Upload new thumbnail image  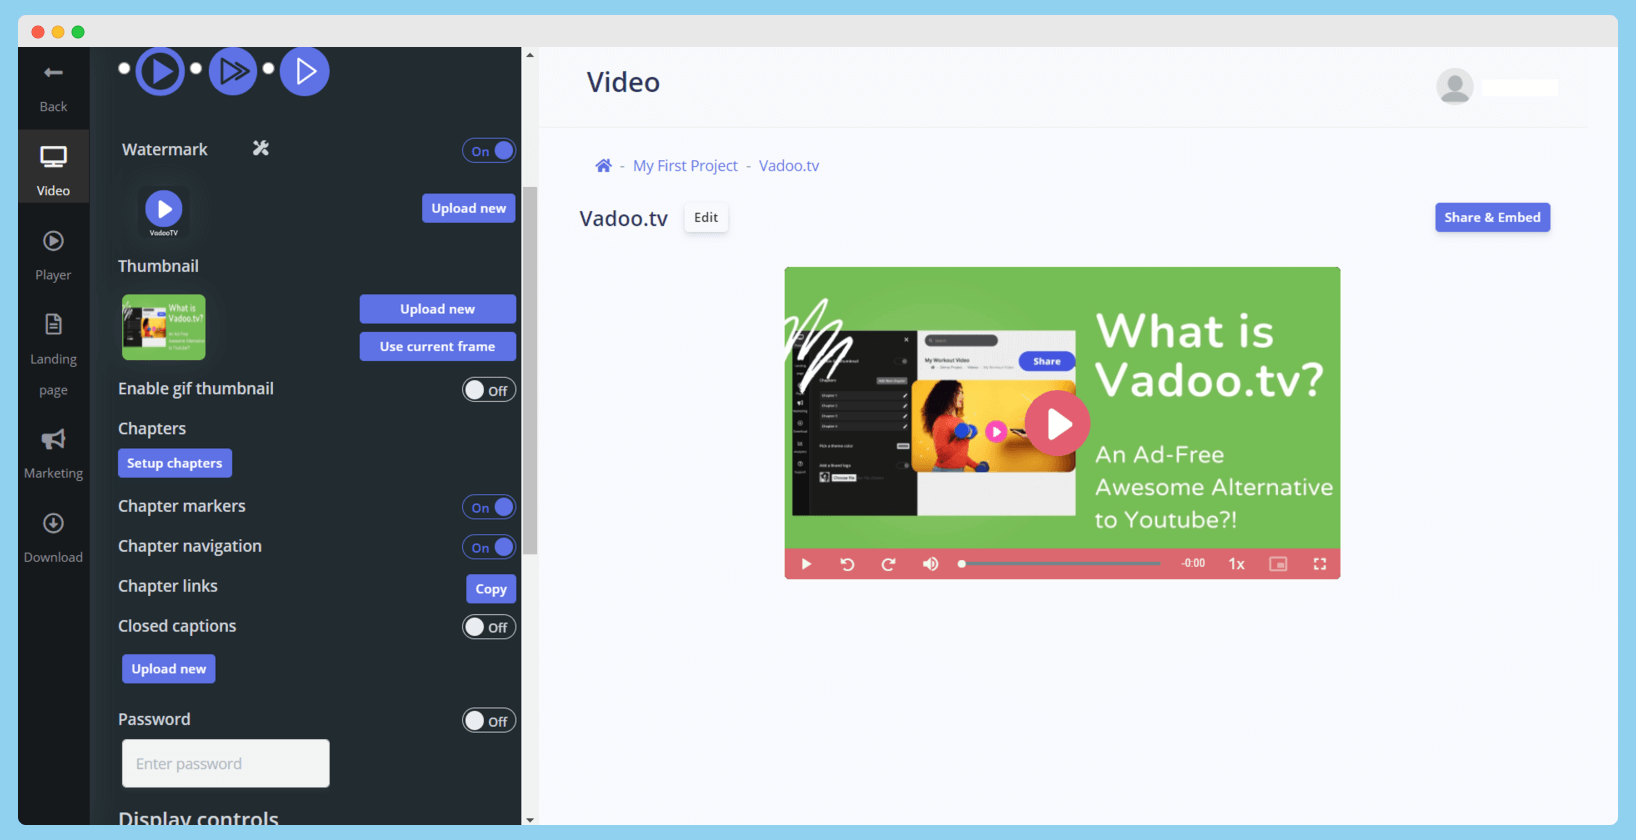pyautogui.click(x=438, y=309)
